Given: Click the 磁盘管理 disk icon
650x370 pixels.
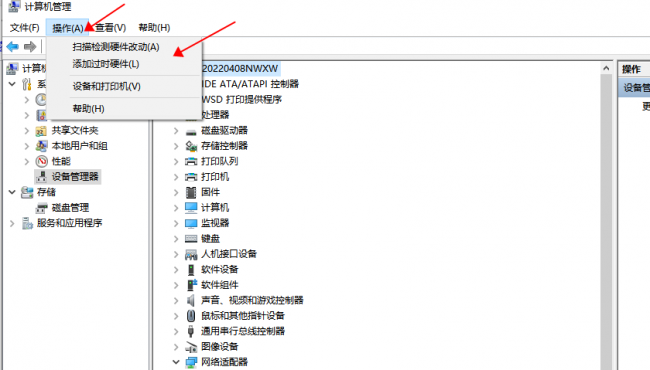Looking at the screenshot, I should pos(41,208).
